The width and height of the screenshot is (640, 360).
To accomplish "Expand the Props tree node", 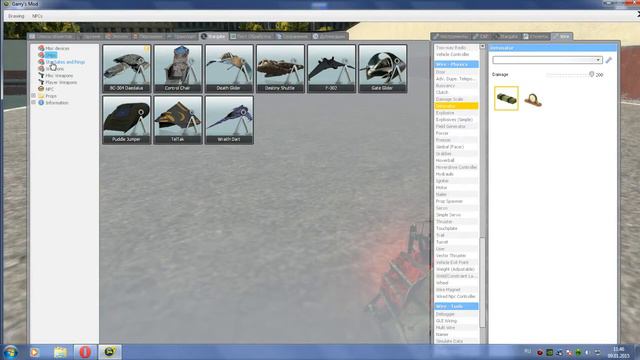I will [33, 96].
